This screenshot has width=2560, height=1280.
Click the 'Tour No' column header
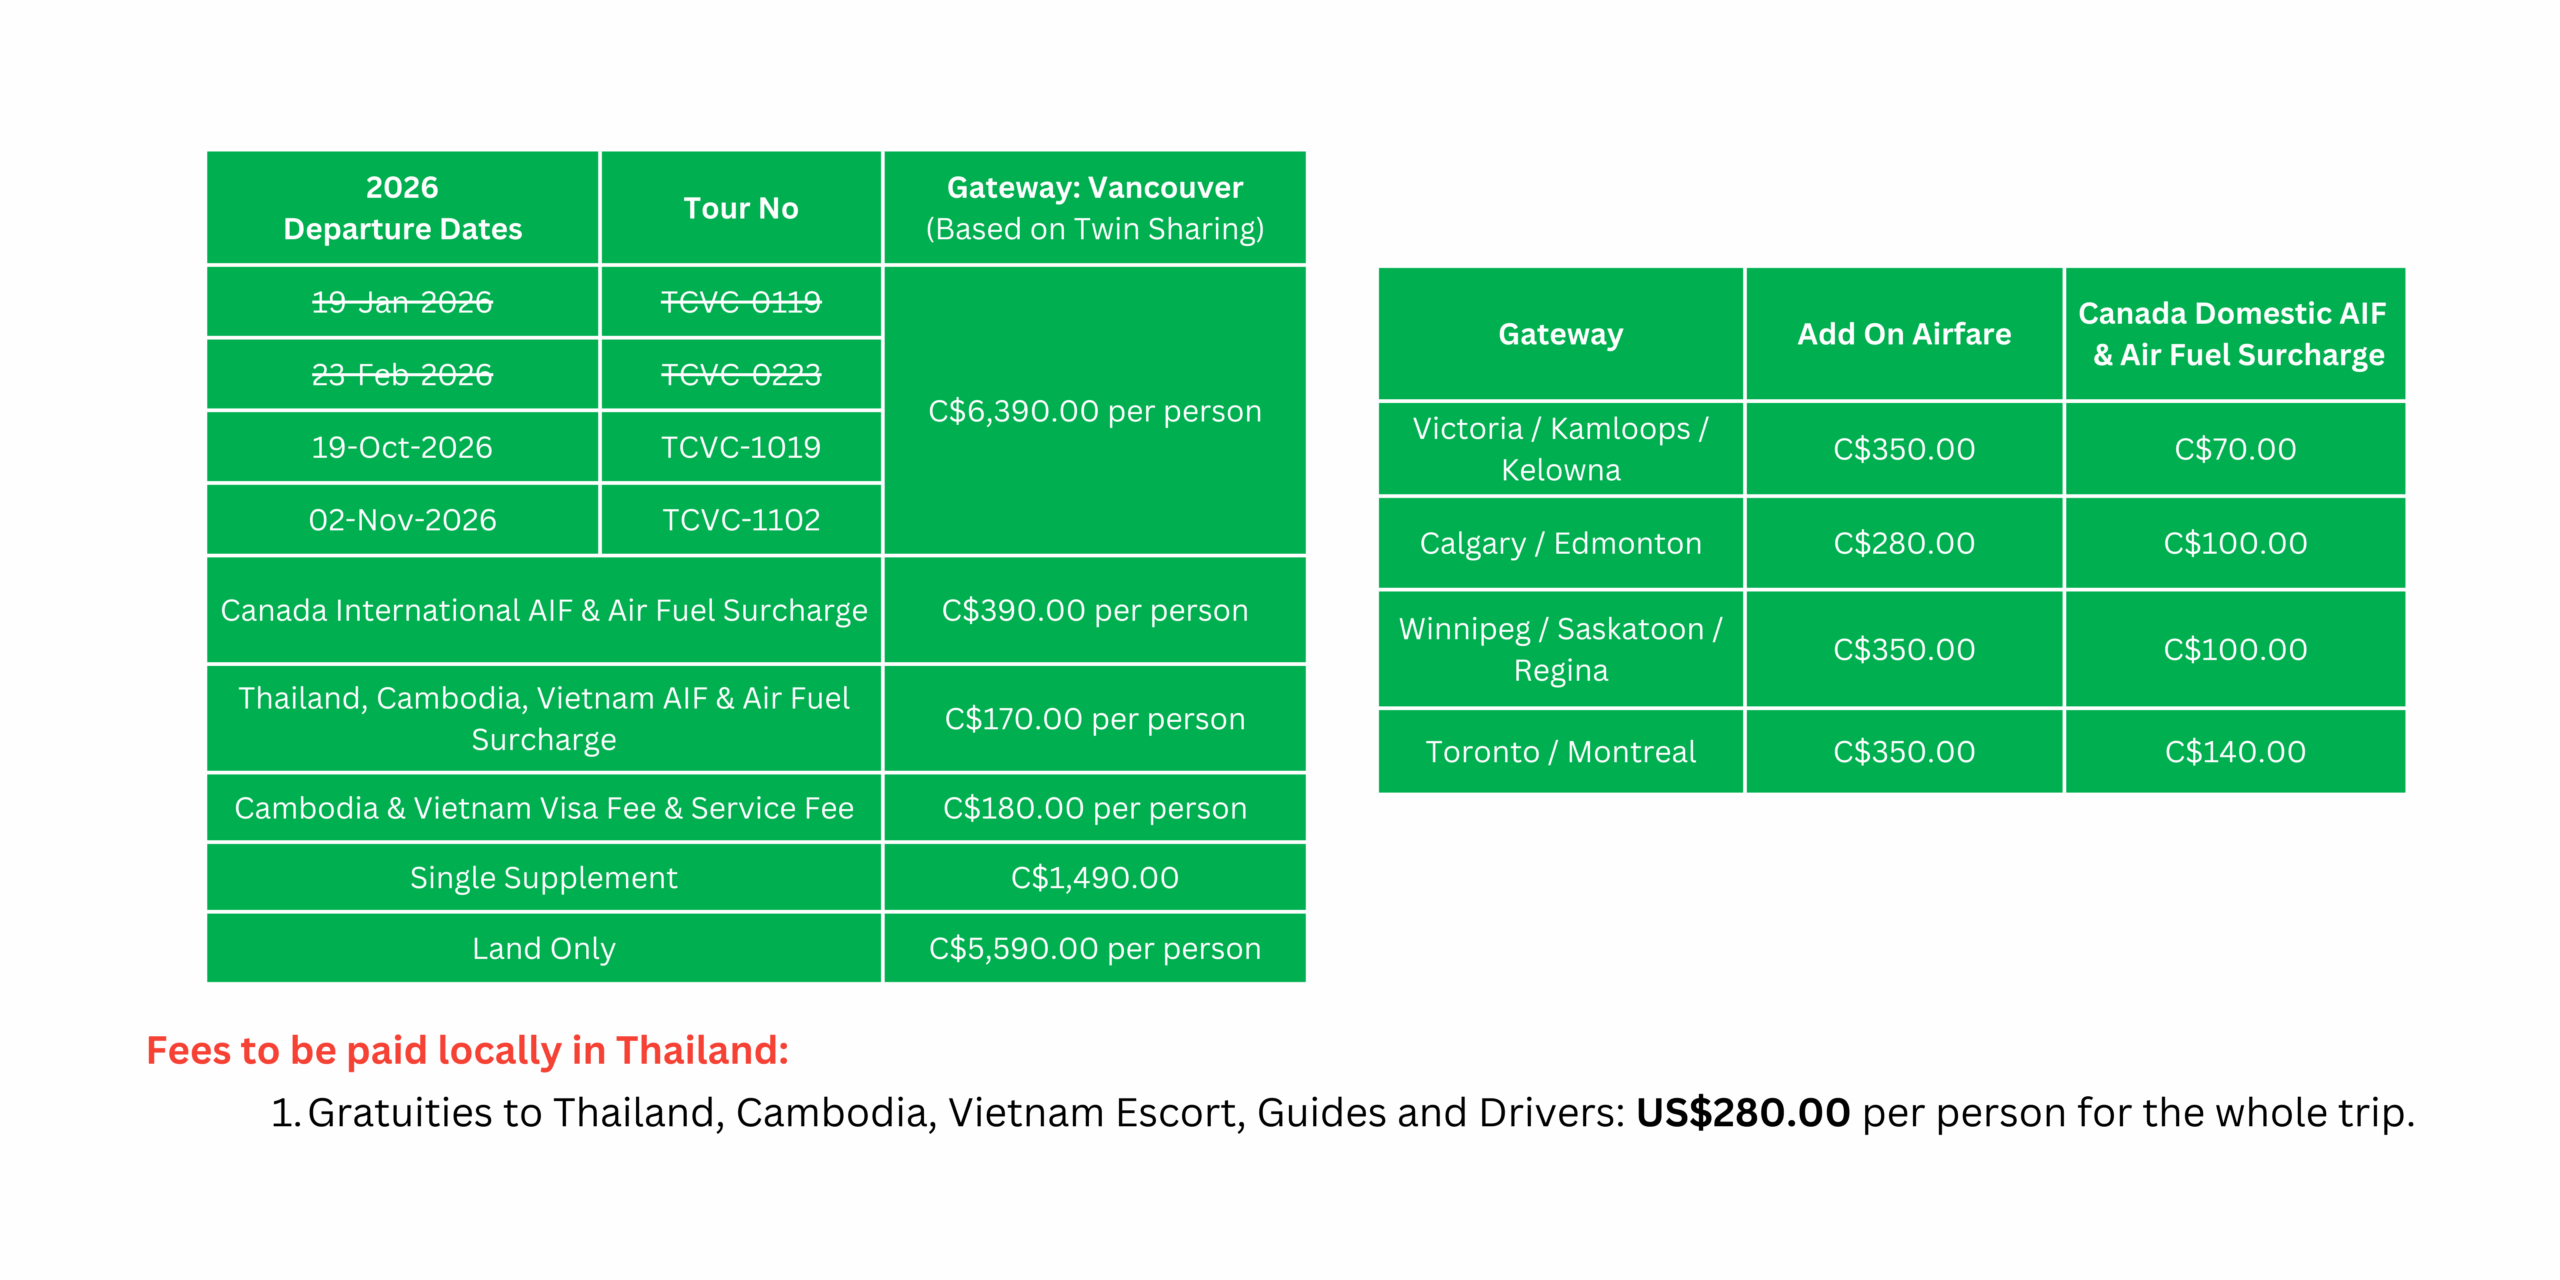(740, 208)
